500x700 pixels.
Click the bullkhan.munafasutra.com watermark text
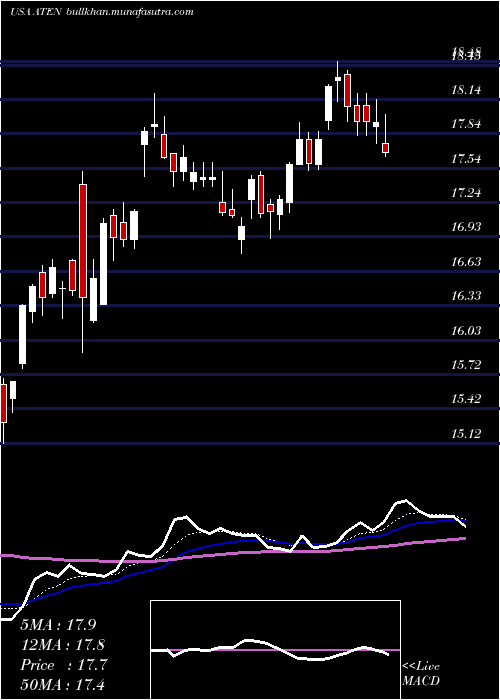[129, 12]
